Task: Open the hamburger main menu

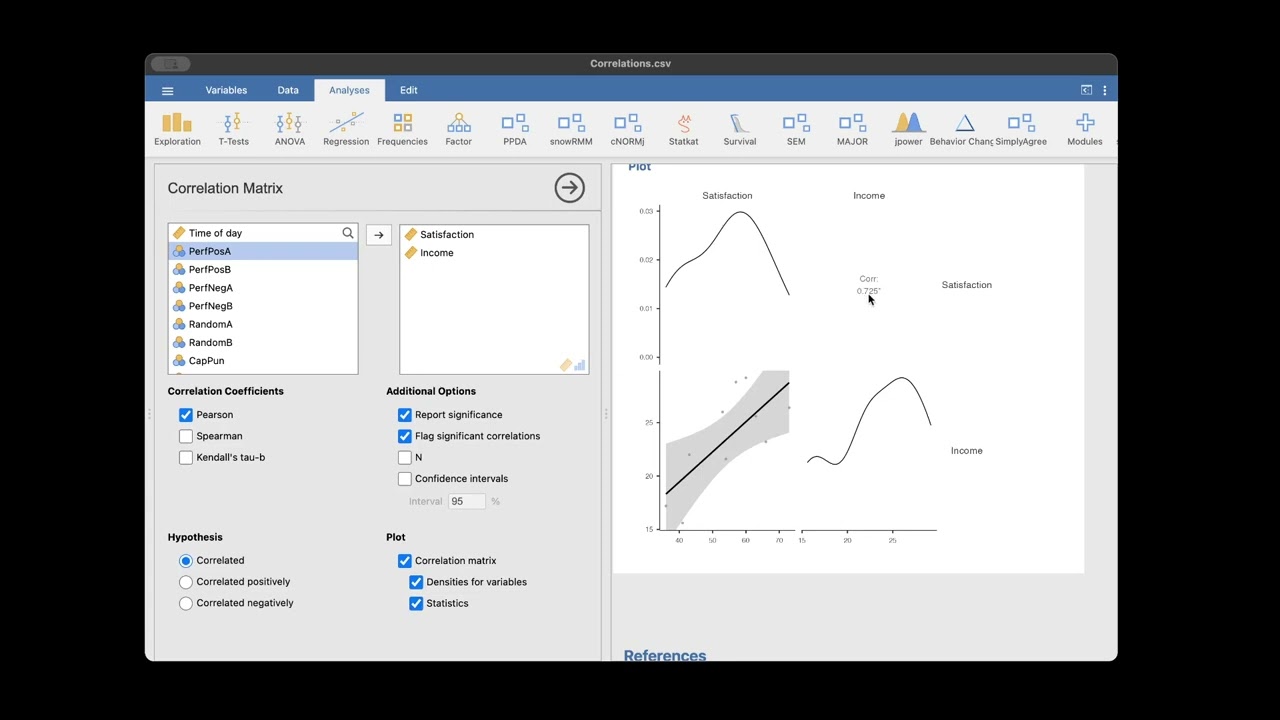Action: 168,90
